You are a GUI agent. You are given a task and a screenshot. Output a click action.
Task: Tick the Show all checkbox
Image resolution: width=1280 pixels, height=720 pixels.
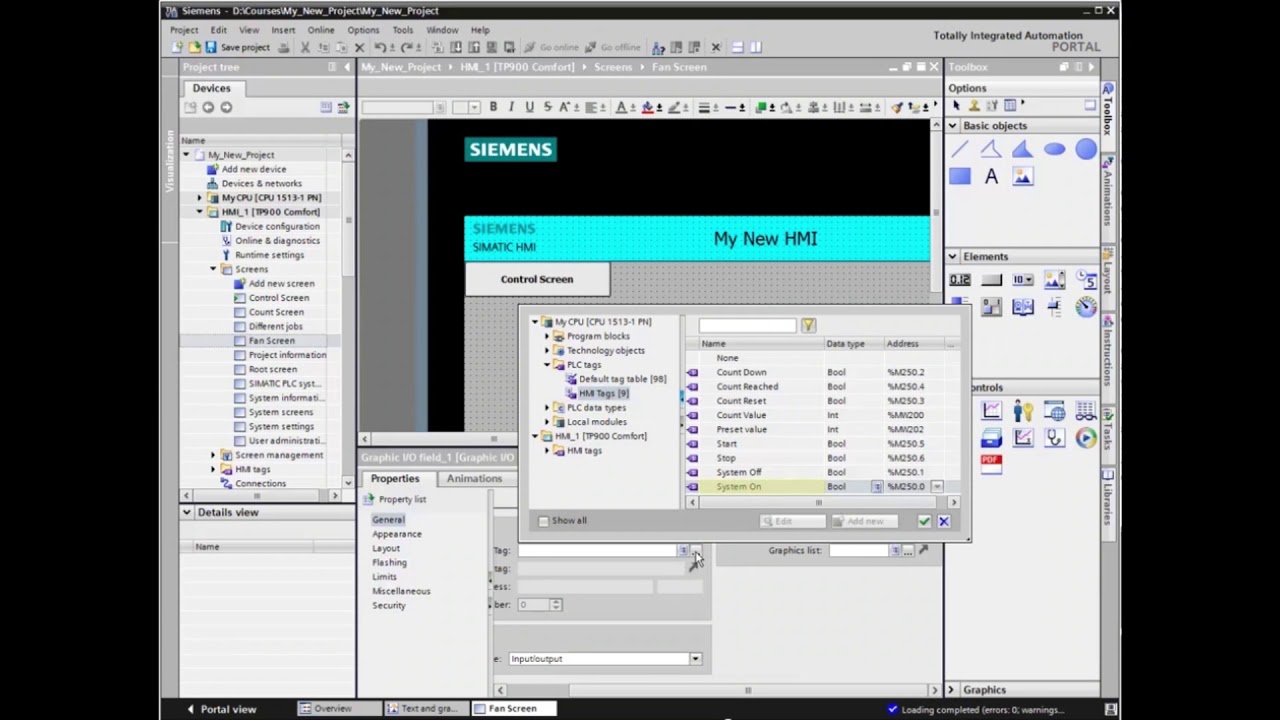click(x=543, y=521)
